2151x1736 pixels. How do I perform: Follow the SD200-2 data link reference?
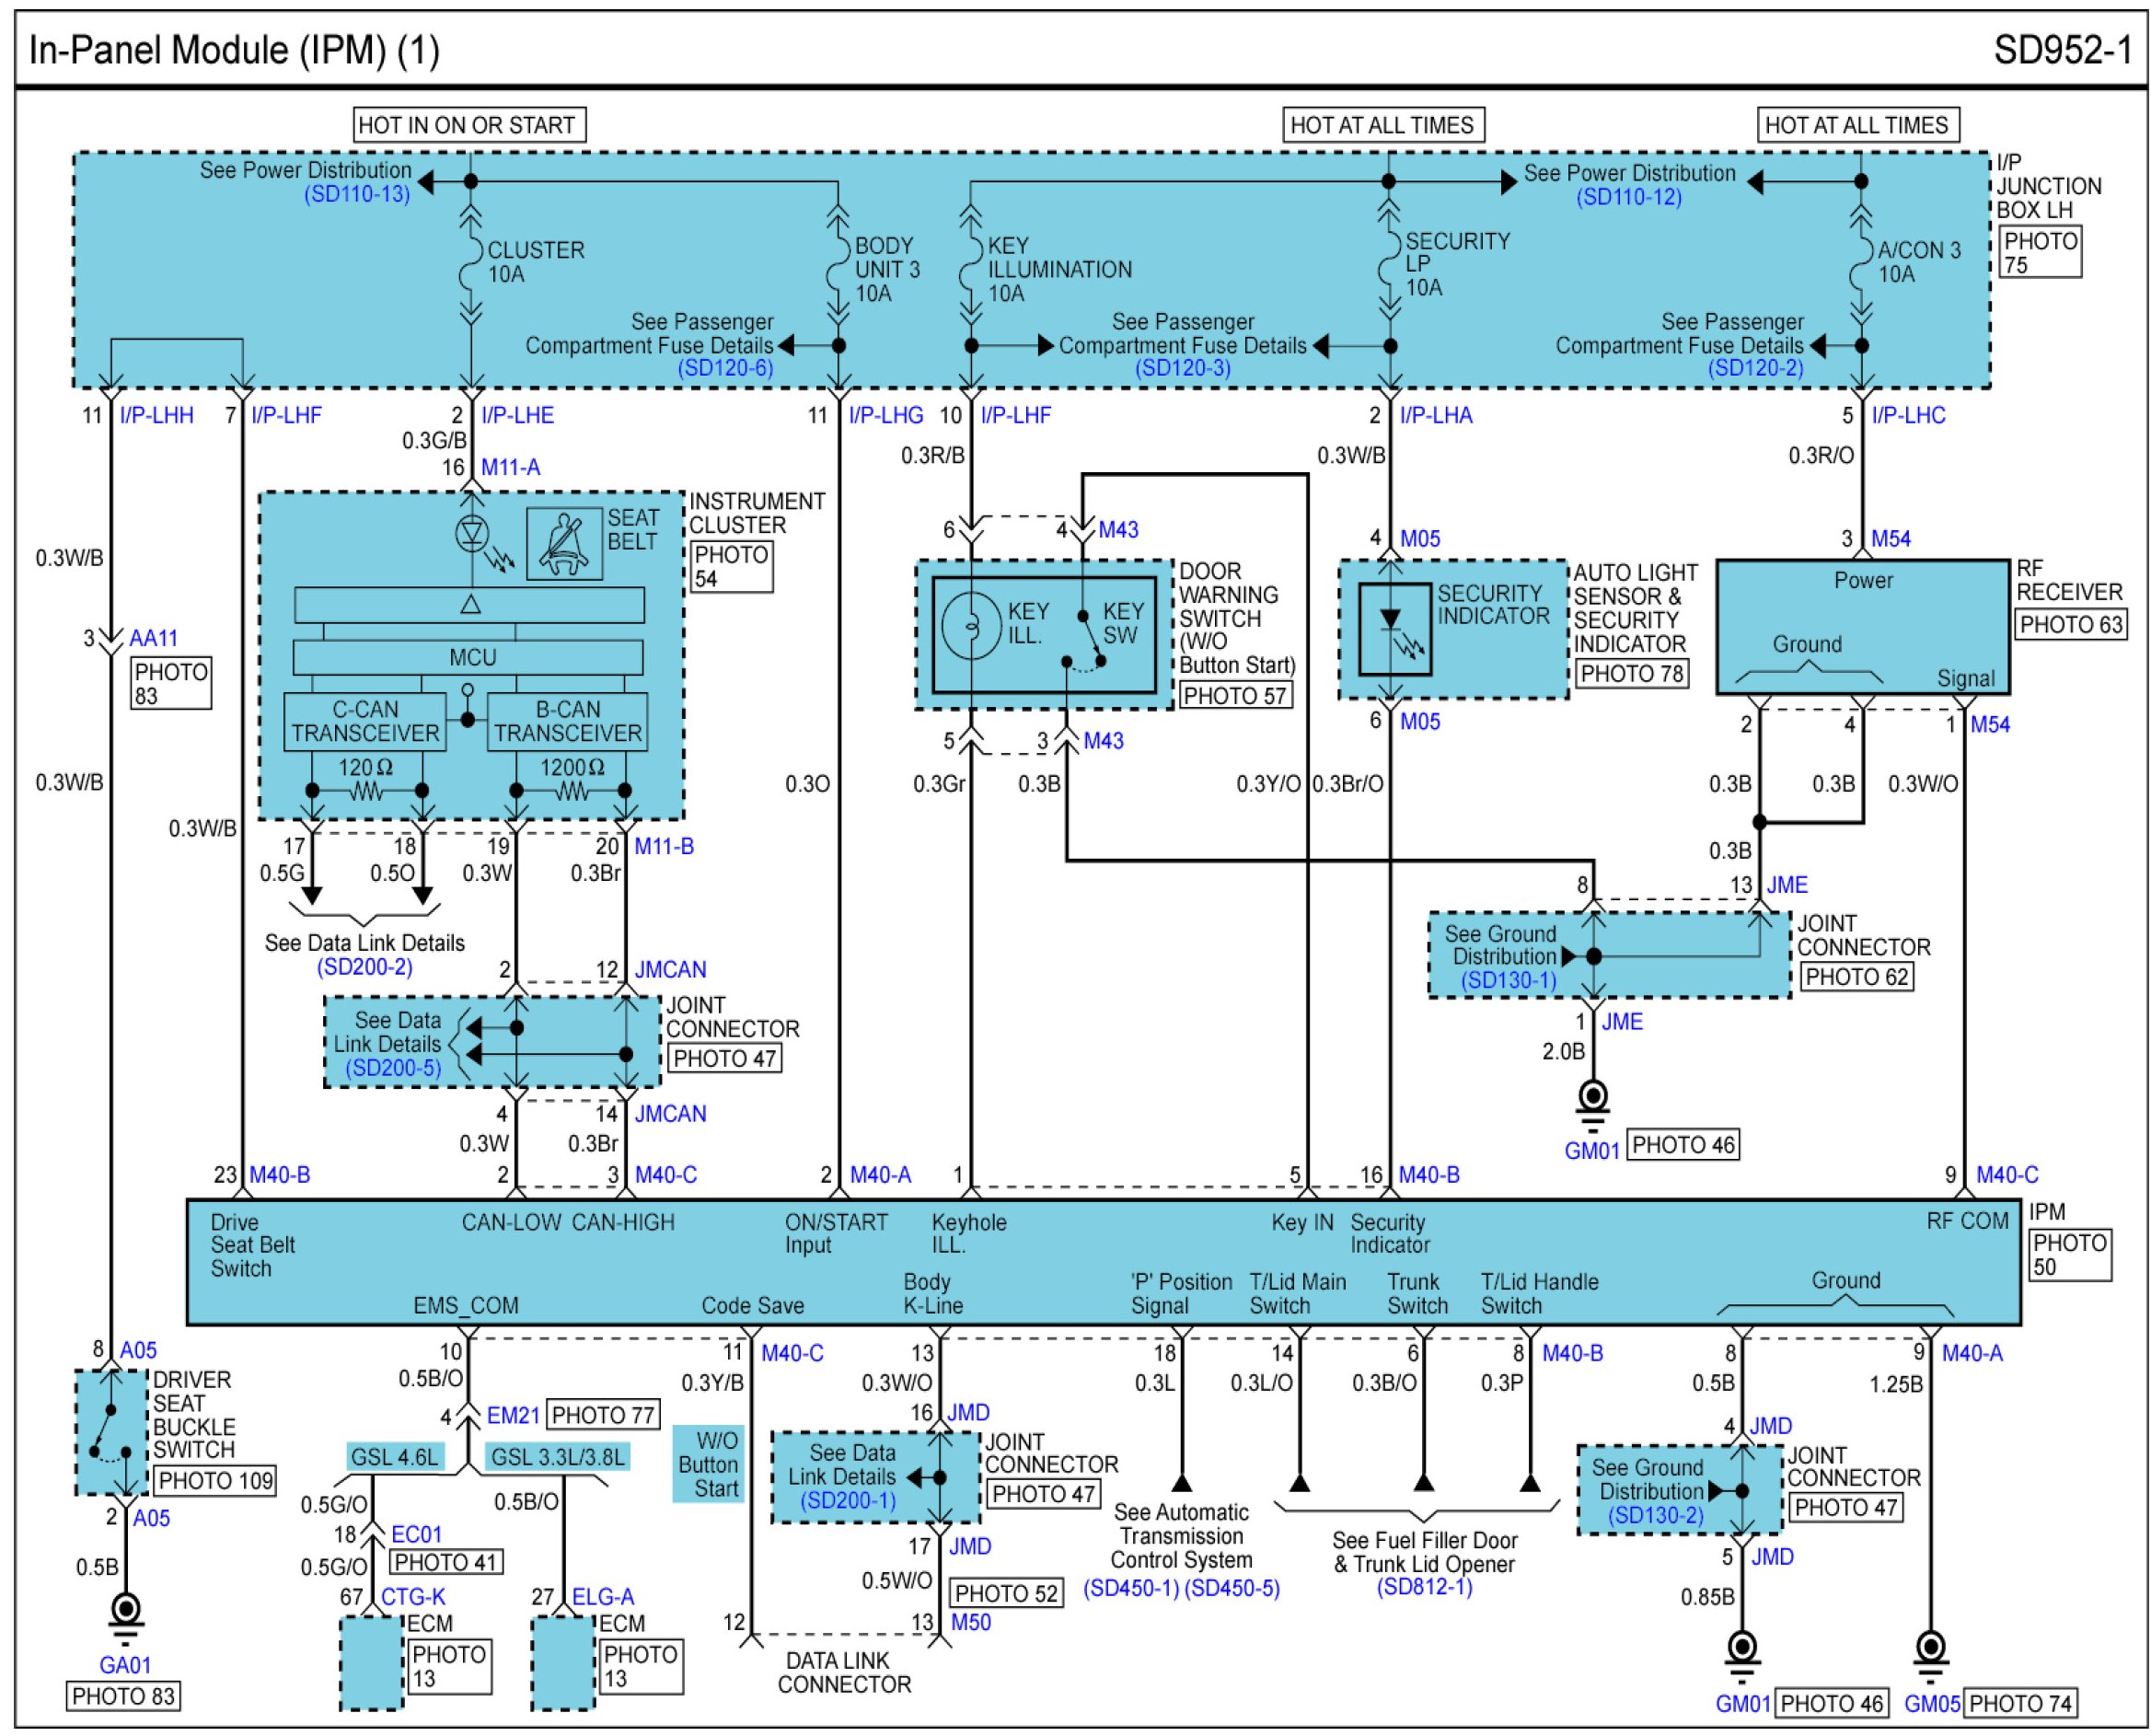pos(364,967)
